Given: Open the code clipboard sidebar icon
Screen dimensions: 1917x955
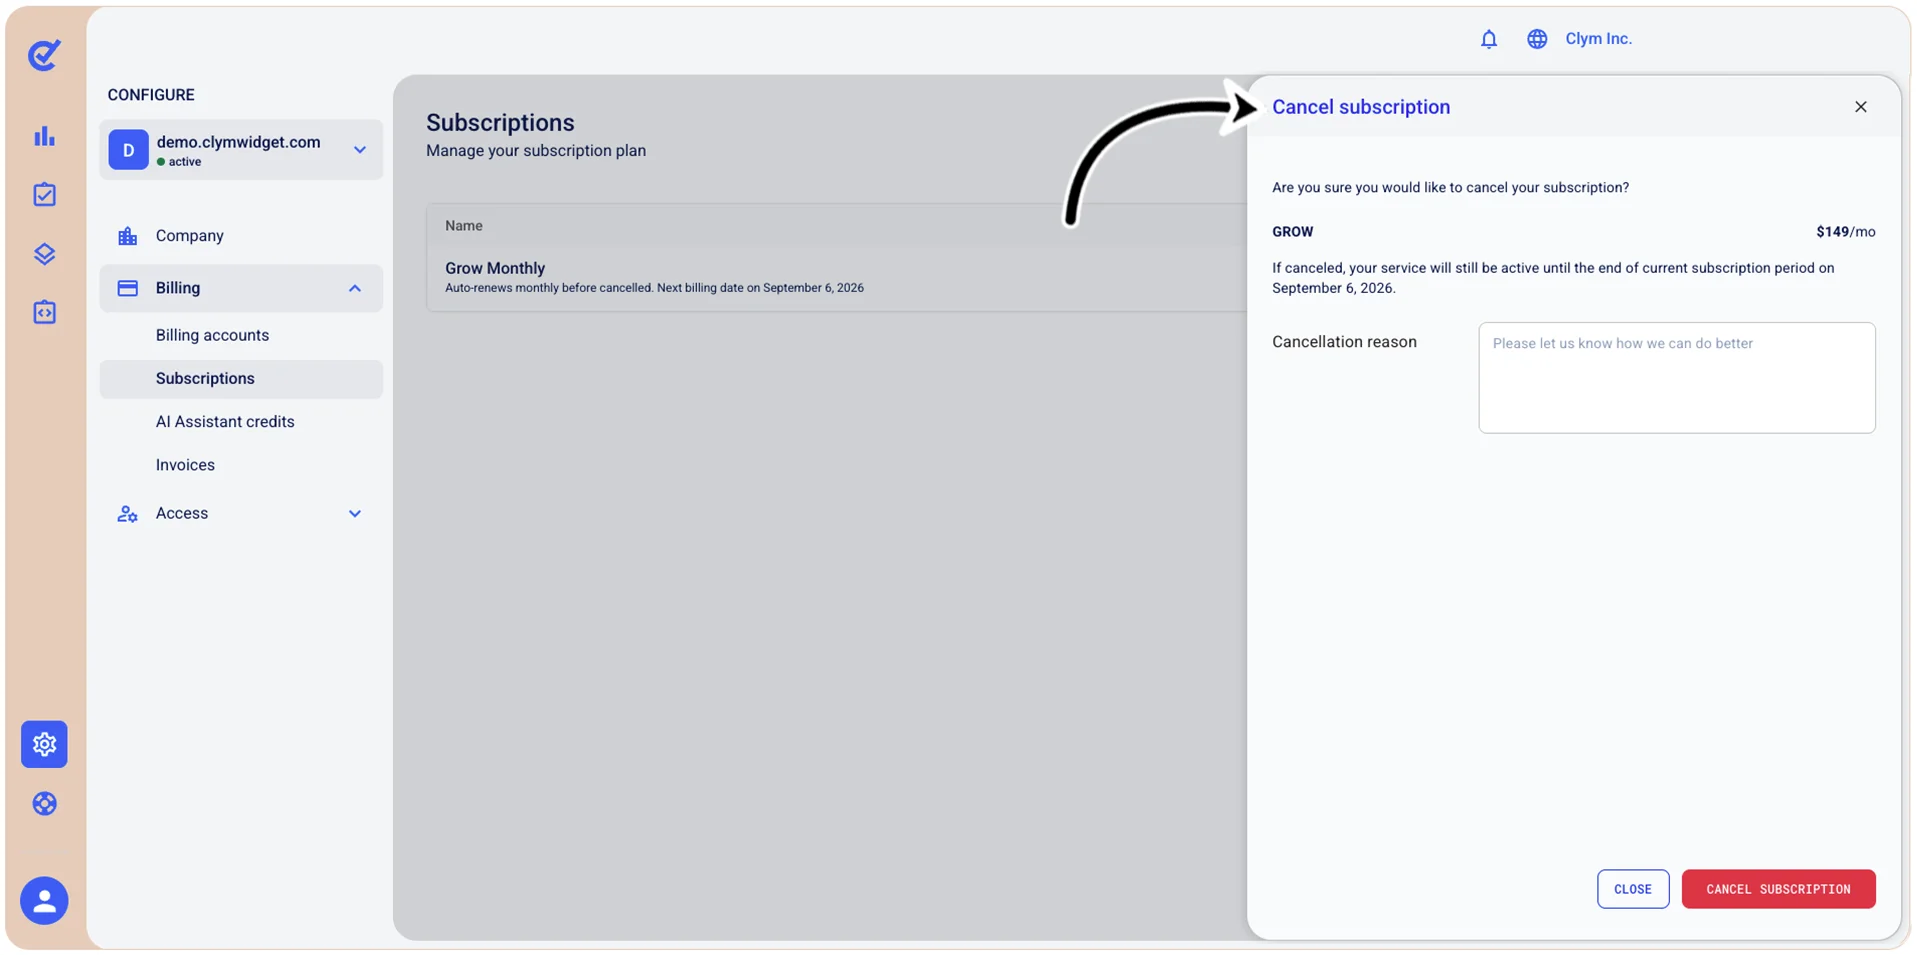Looking at the screenshot, I should coord(44,312).
